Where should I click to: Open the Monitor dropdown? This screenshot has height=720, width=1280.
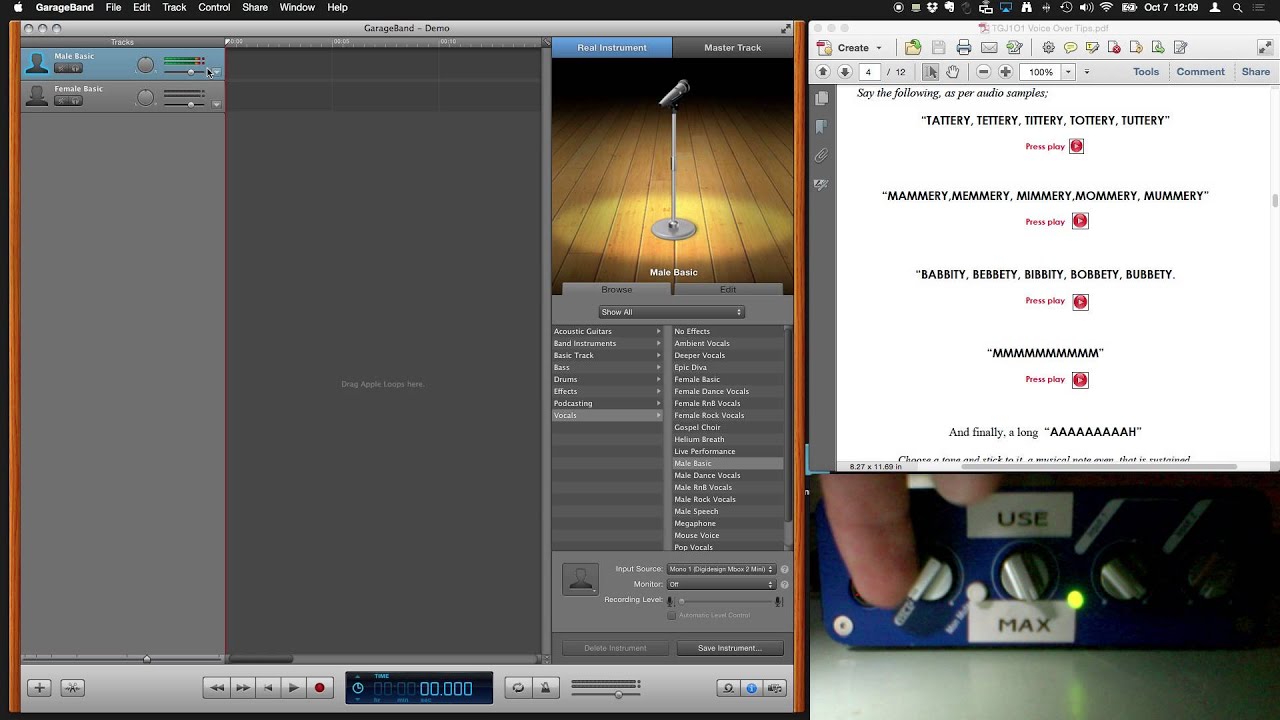722,584
